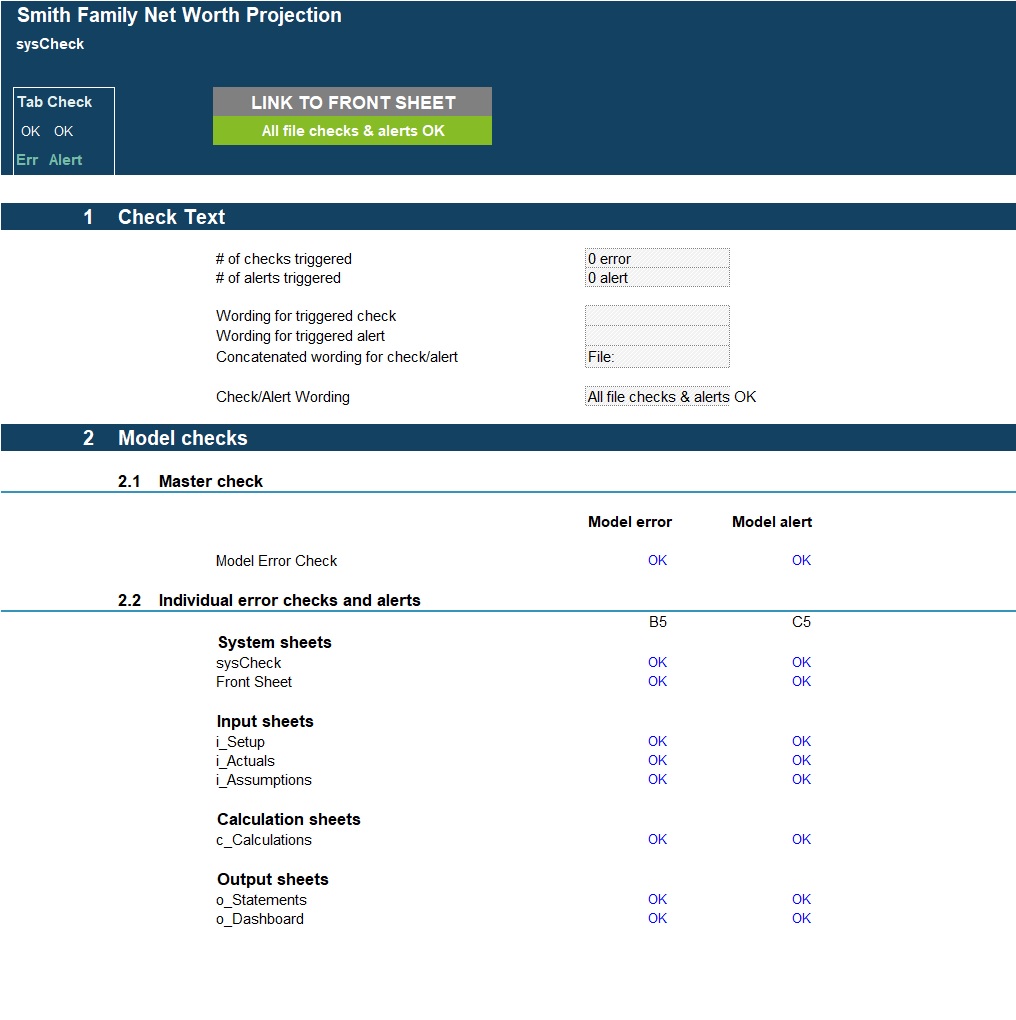Click c_Calculations row alert OK link

801,839
